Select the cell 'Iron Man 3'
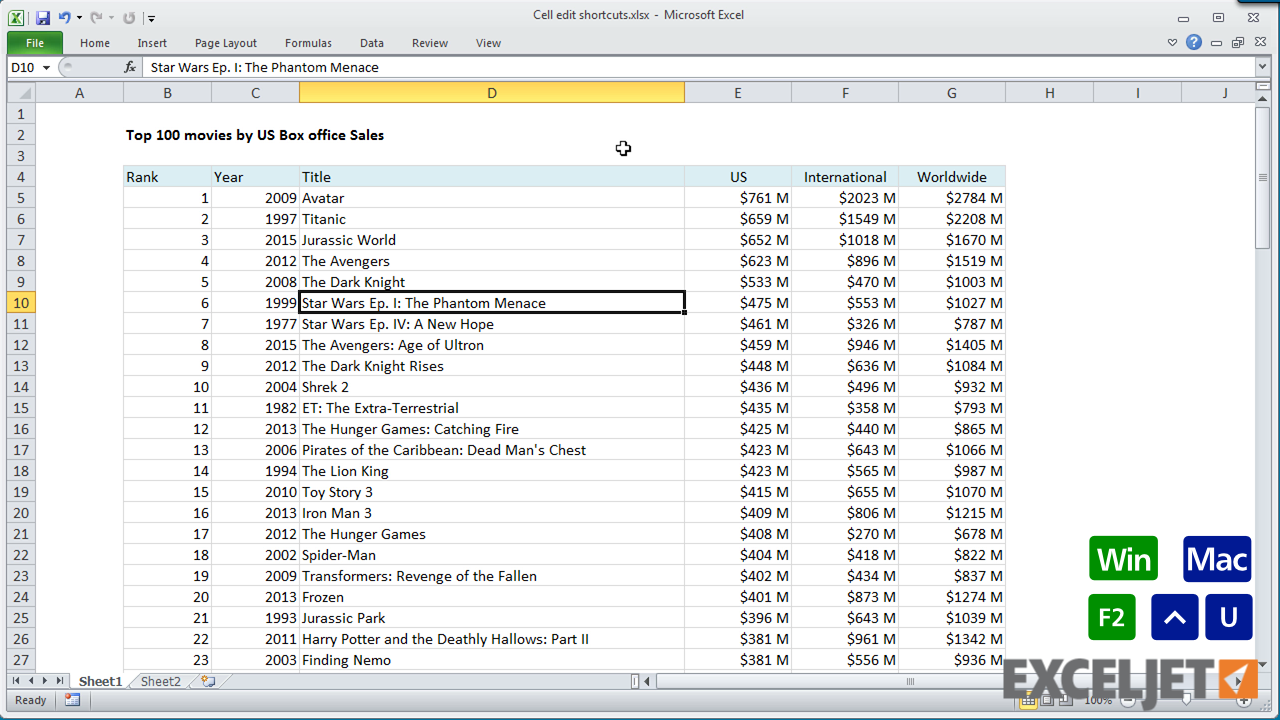Viewport: 1280px width, 720px height. pyautogui.click(x=492, y=513)
